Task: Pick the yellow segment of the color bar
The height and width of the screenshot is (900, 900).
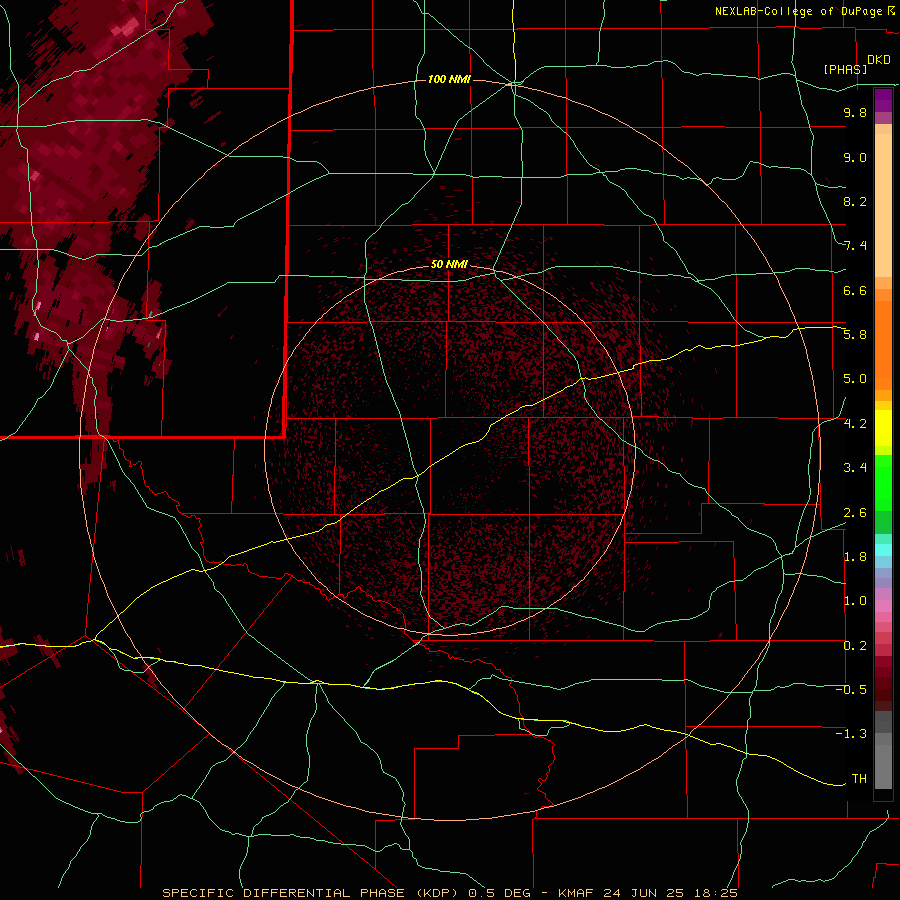Action: (x=883, y=428)
